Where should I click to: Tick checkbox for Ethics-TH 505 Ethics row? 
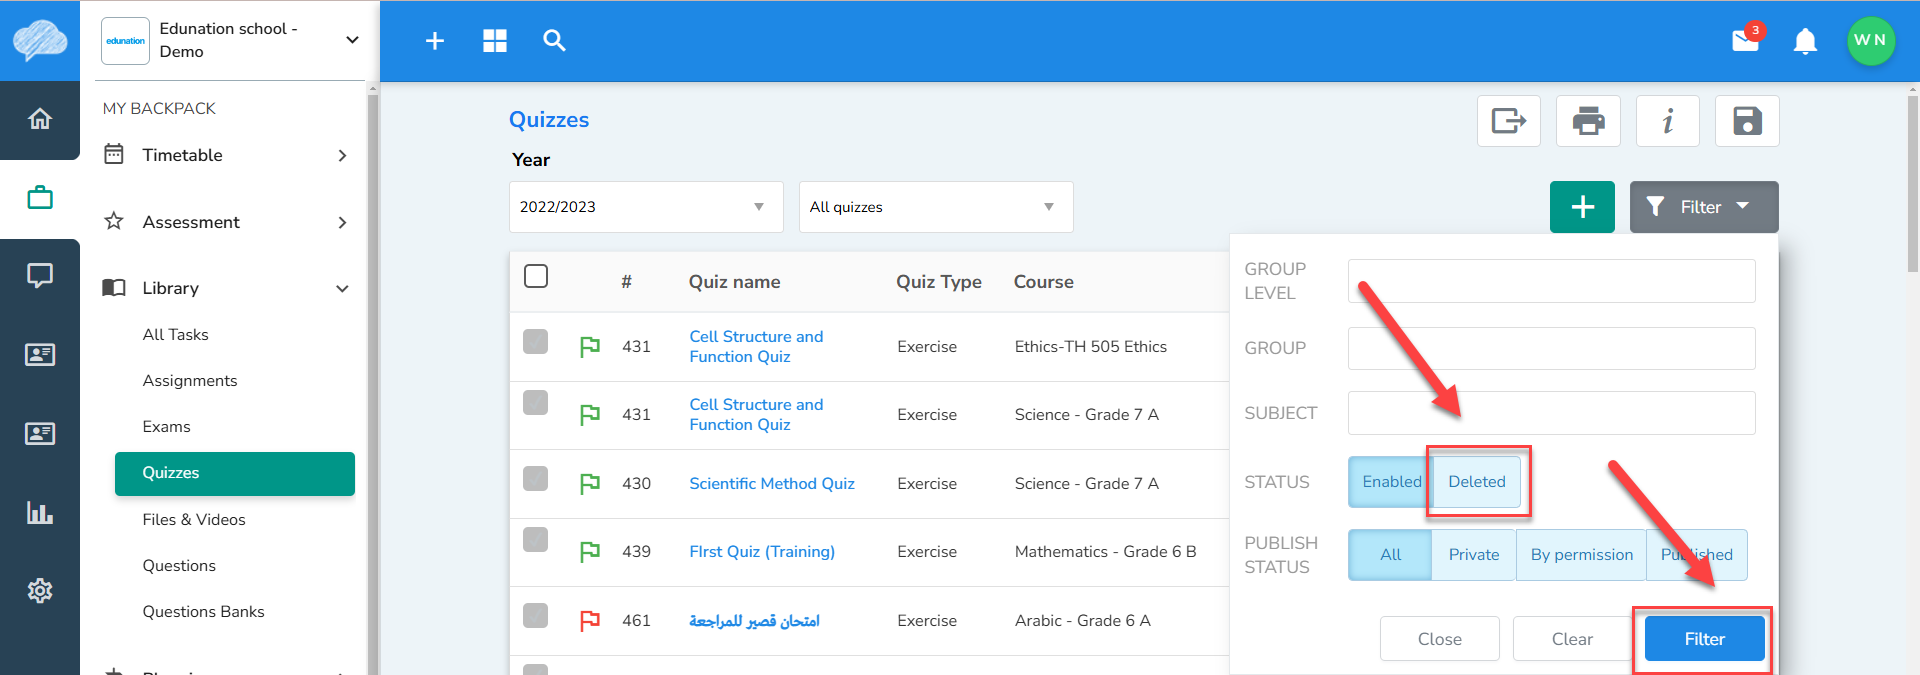536,342
